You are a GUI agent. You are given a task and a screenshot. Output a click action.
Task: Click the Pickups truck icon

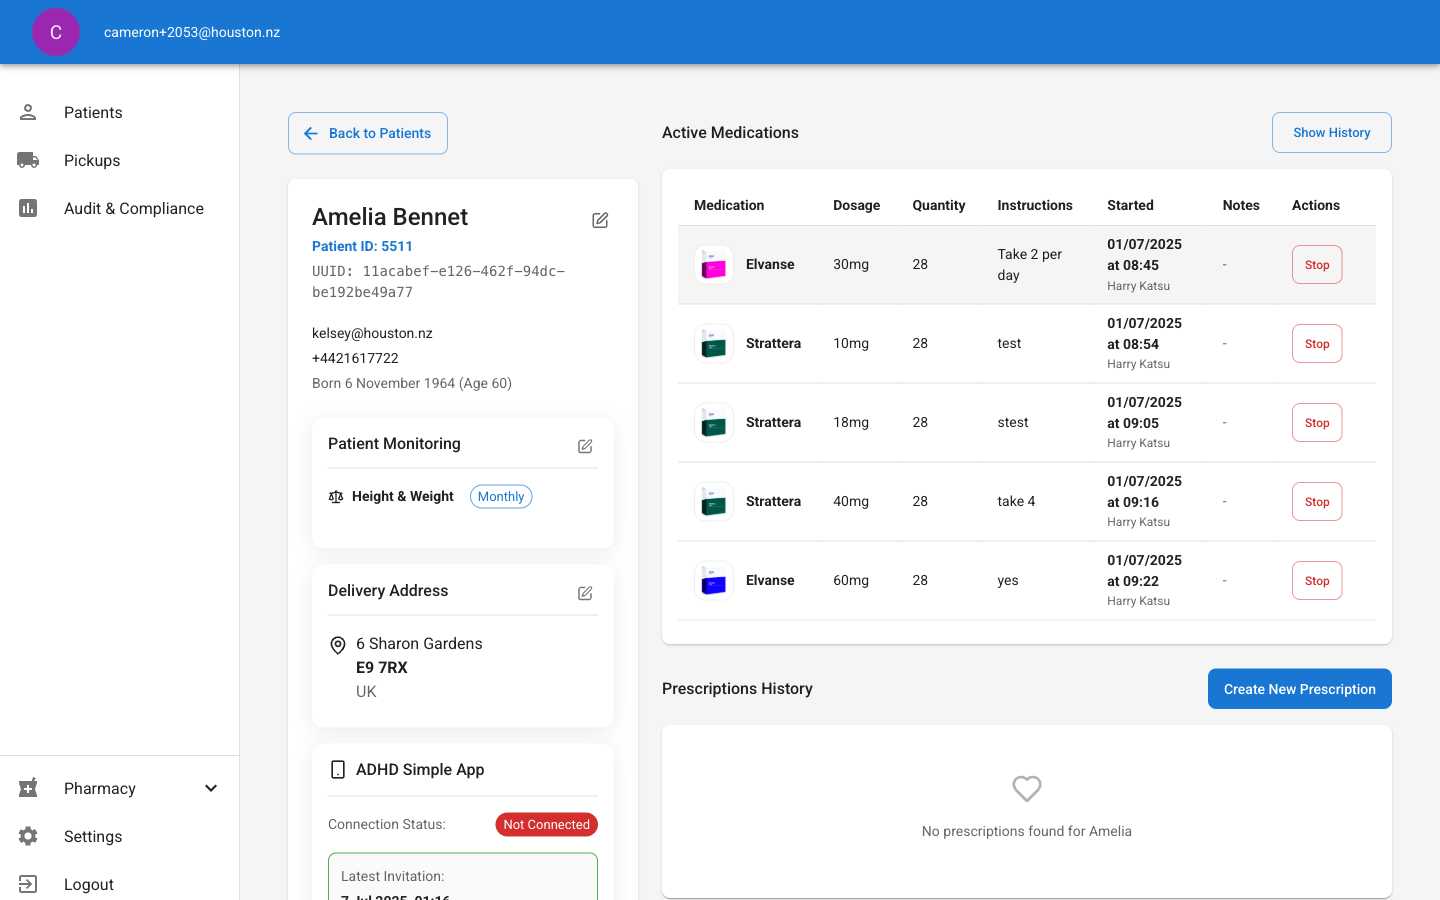coord(28,160)
